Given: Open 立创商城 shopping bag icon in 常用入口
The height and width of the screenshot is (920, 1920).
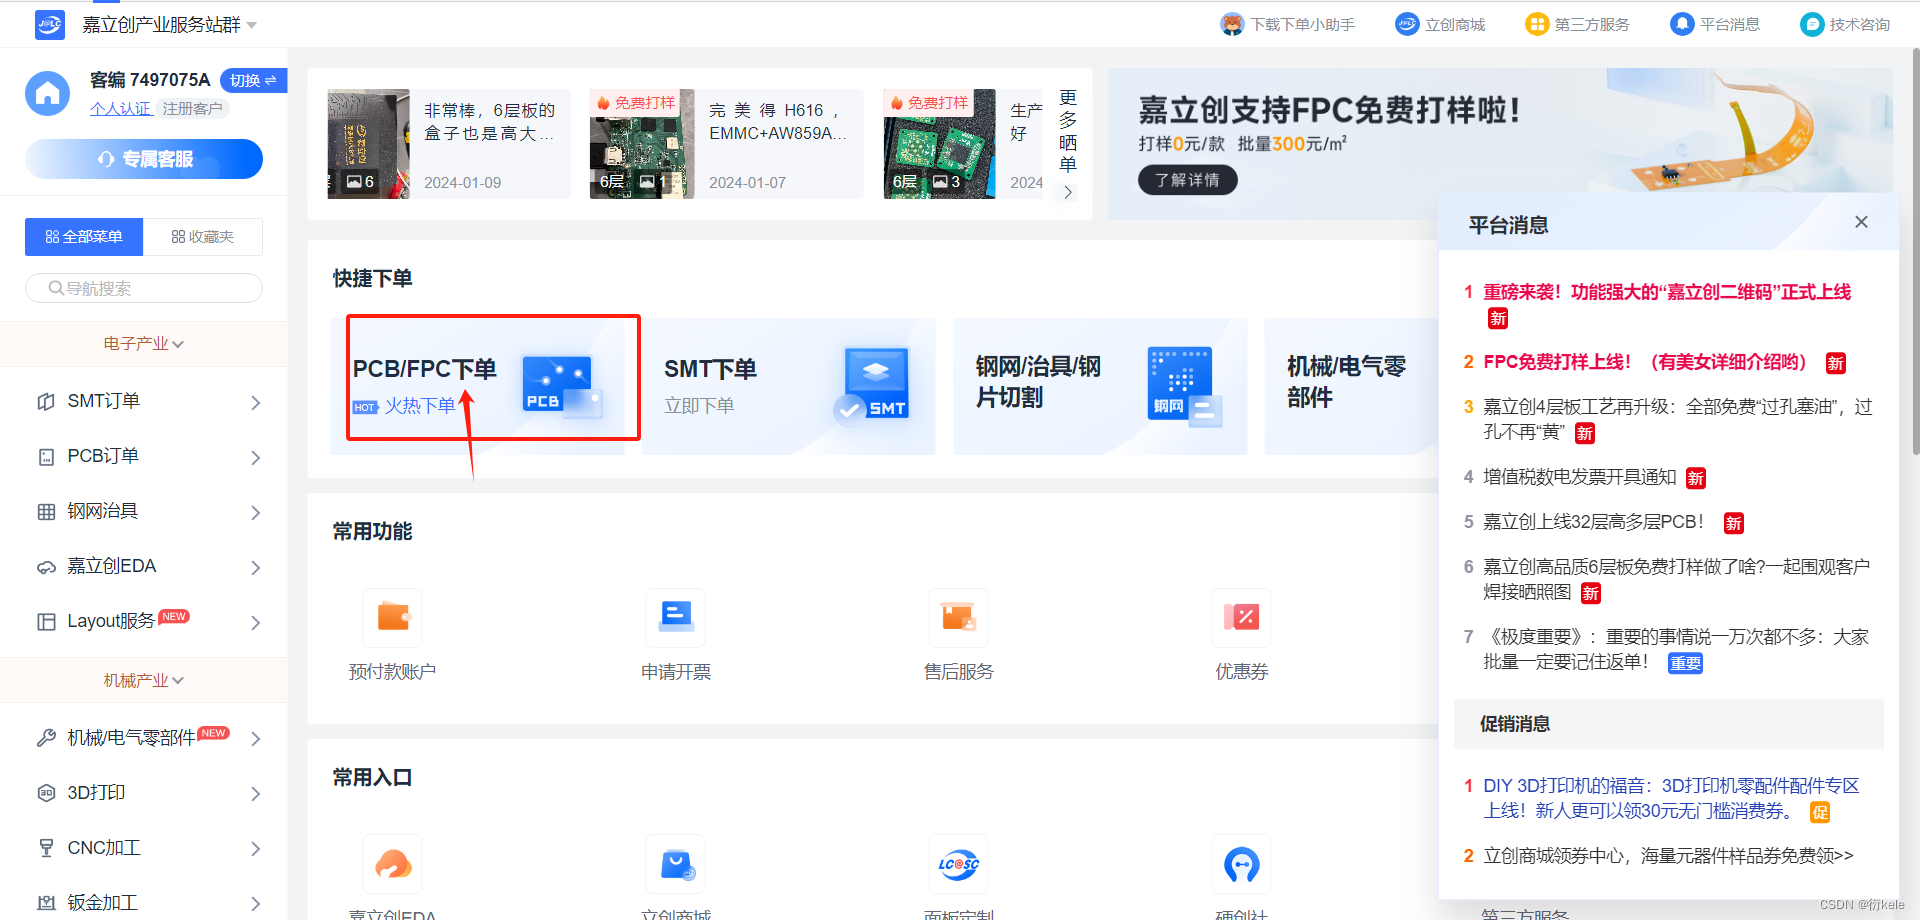Looking at the screenshot, I should point(676,863).
